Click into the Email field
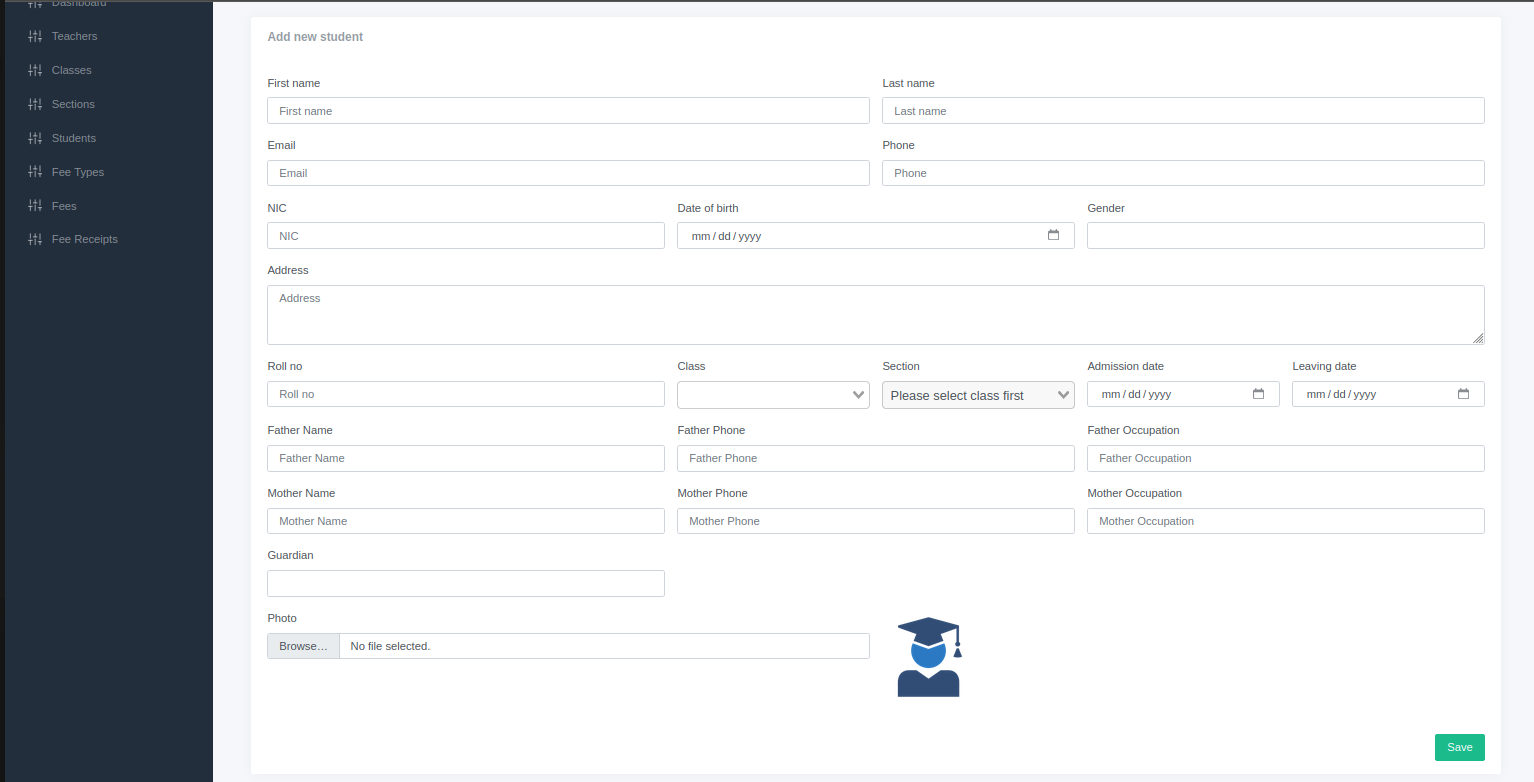The width and height of the screenshot is (1534, 782). pos(568,172)
